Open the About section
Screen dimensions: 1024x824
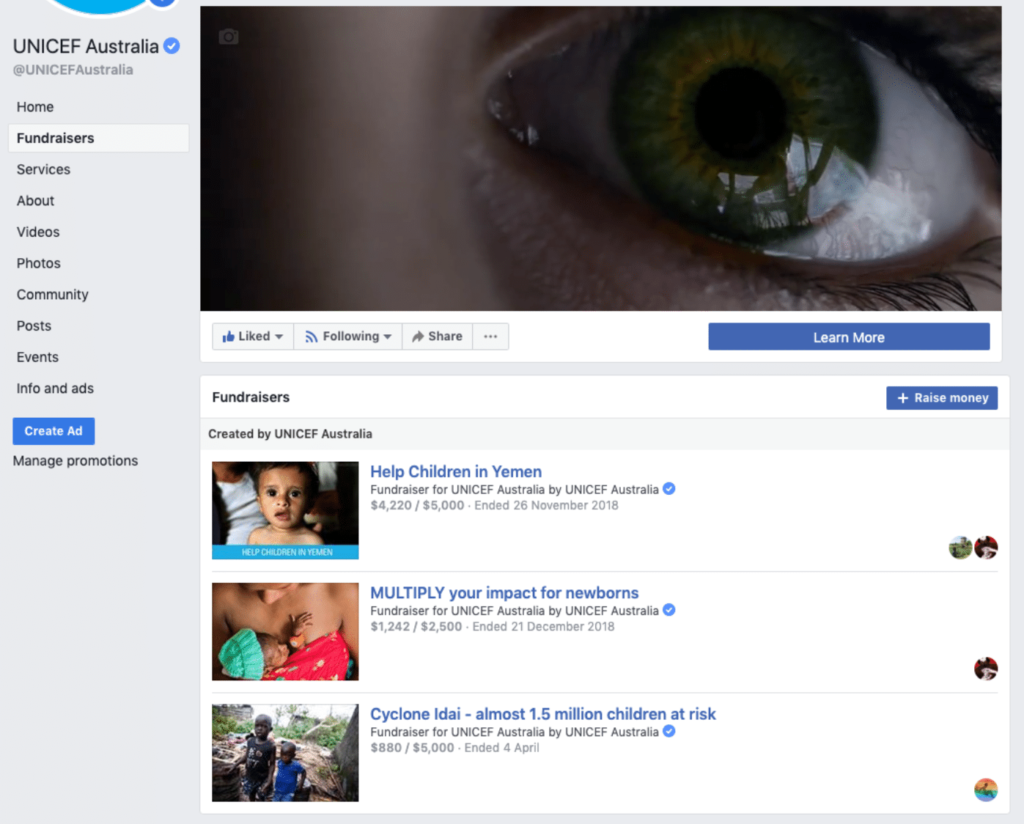tap(35, 201)
